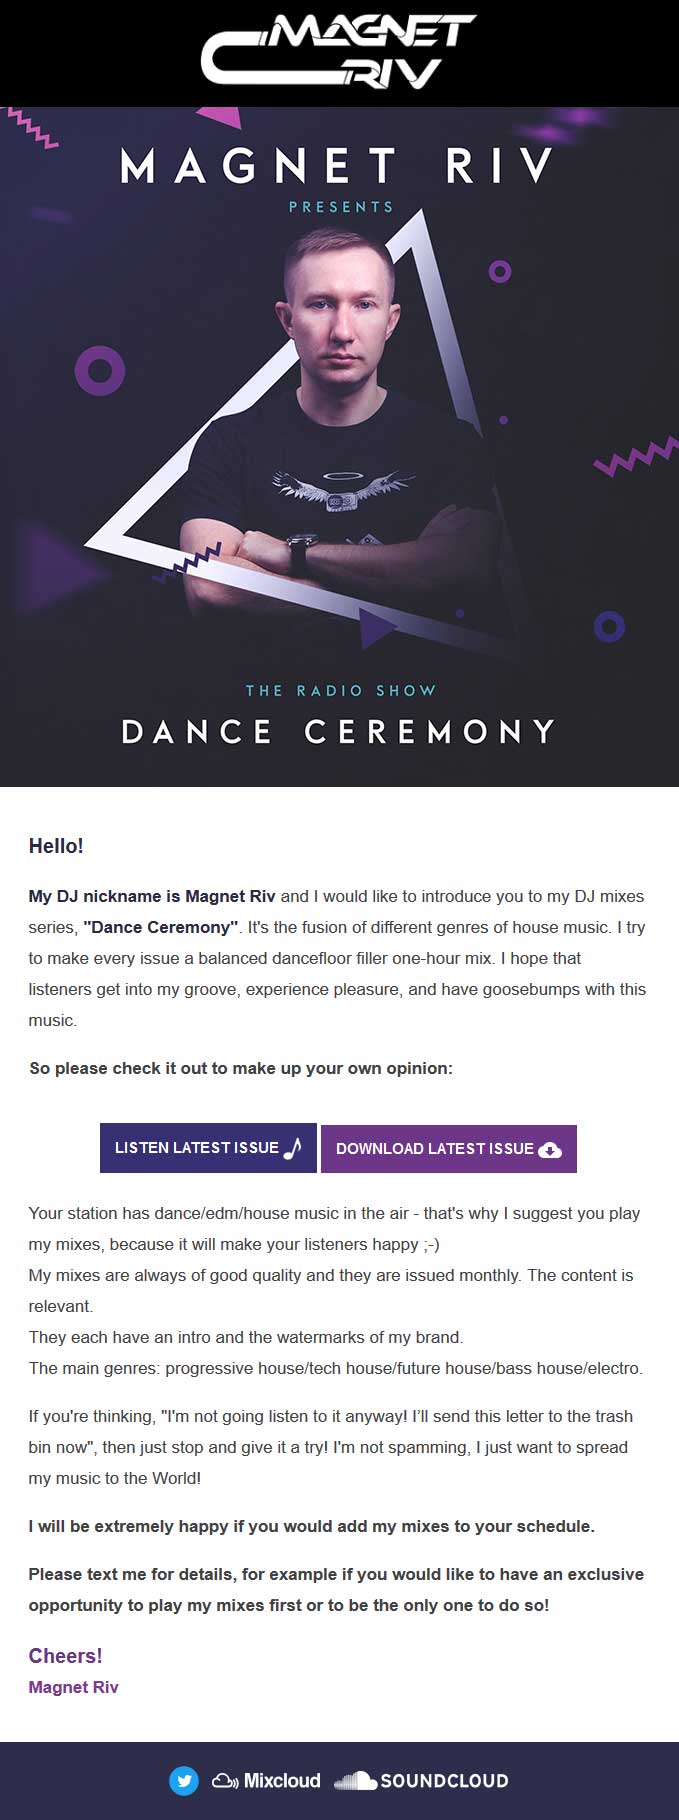Click the THE RADIO SHOW caption
The height and width of the screenshot is (1820, 679).
click(341, 690)
